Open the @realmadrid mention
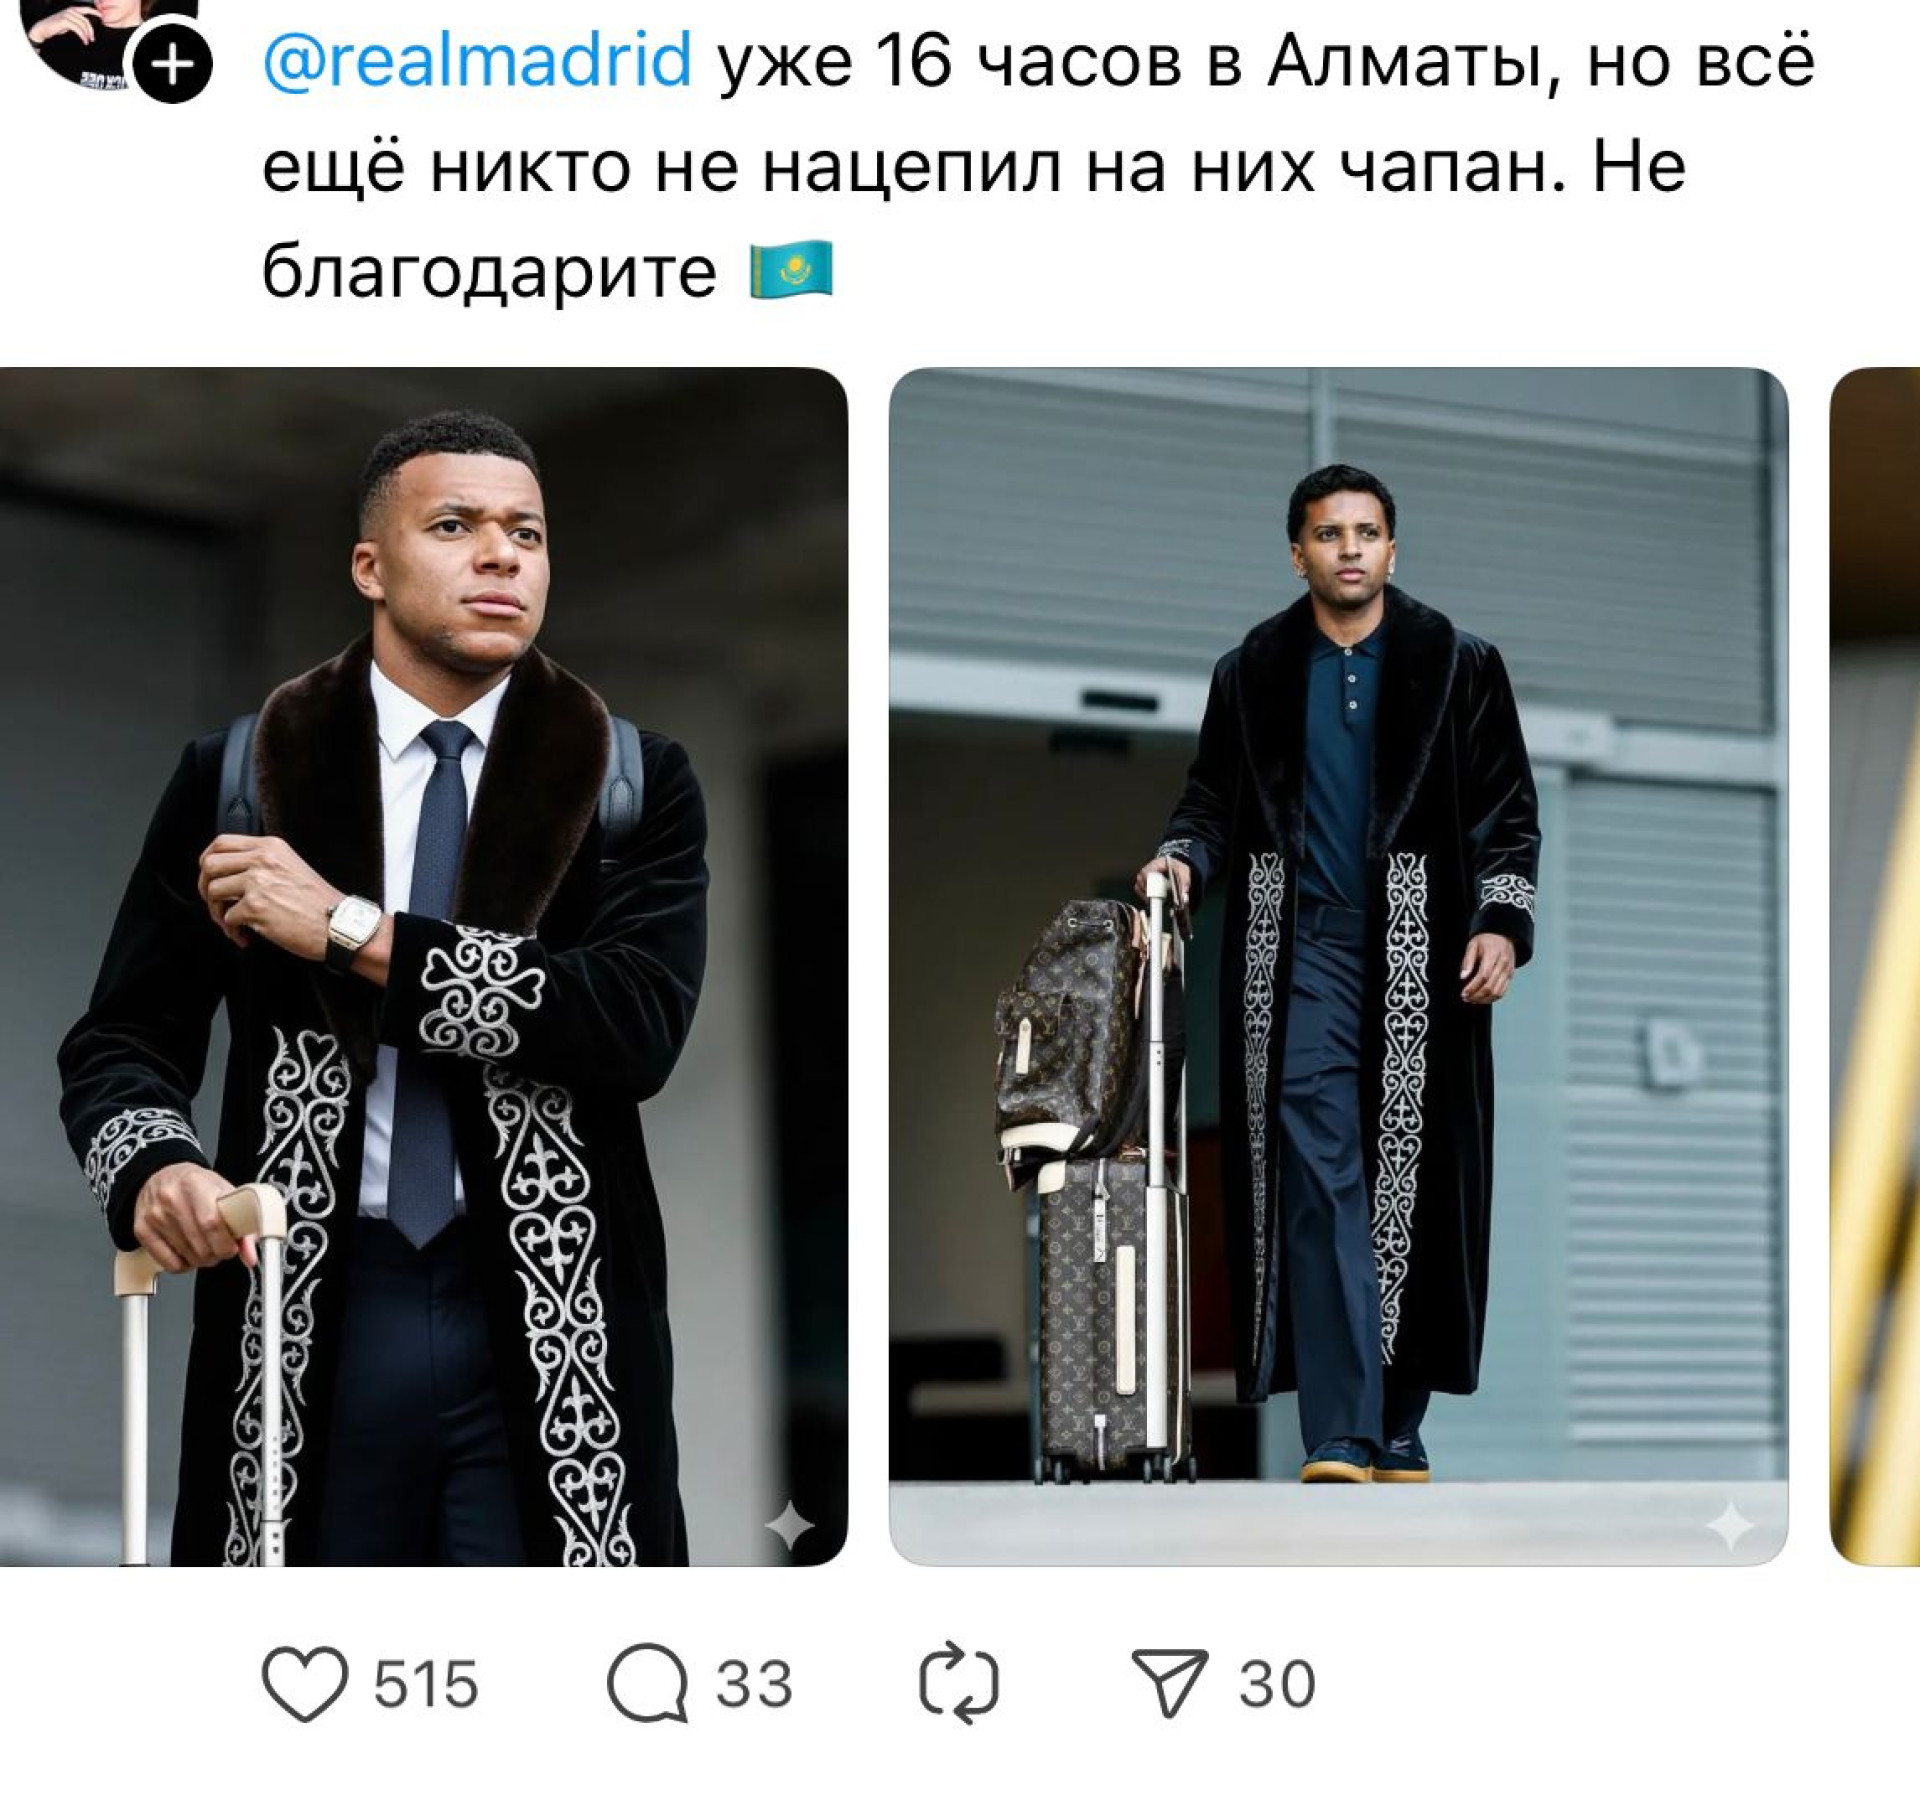The width and height of the screenshot is (1920, 1795). tap(477, 60)
